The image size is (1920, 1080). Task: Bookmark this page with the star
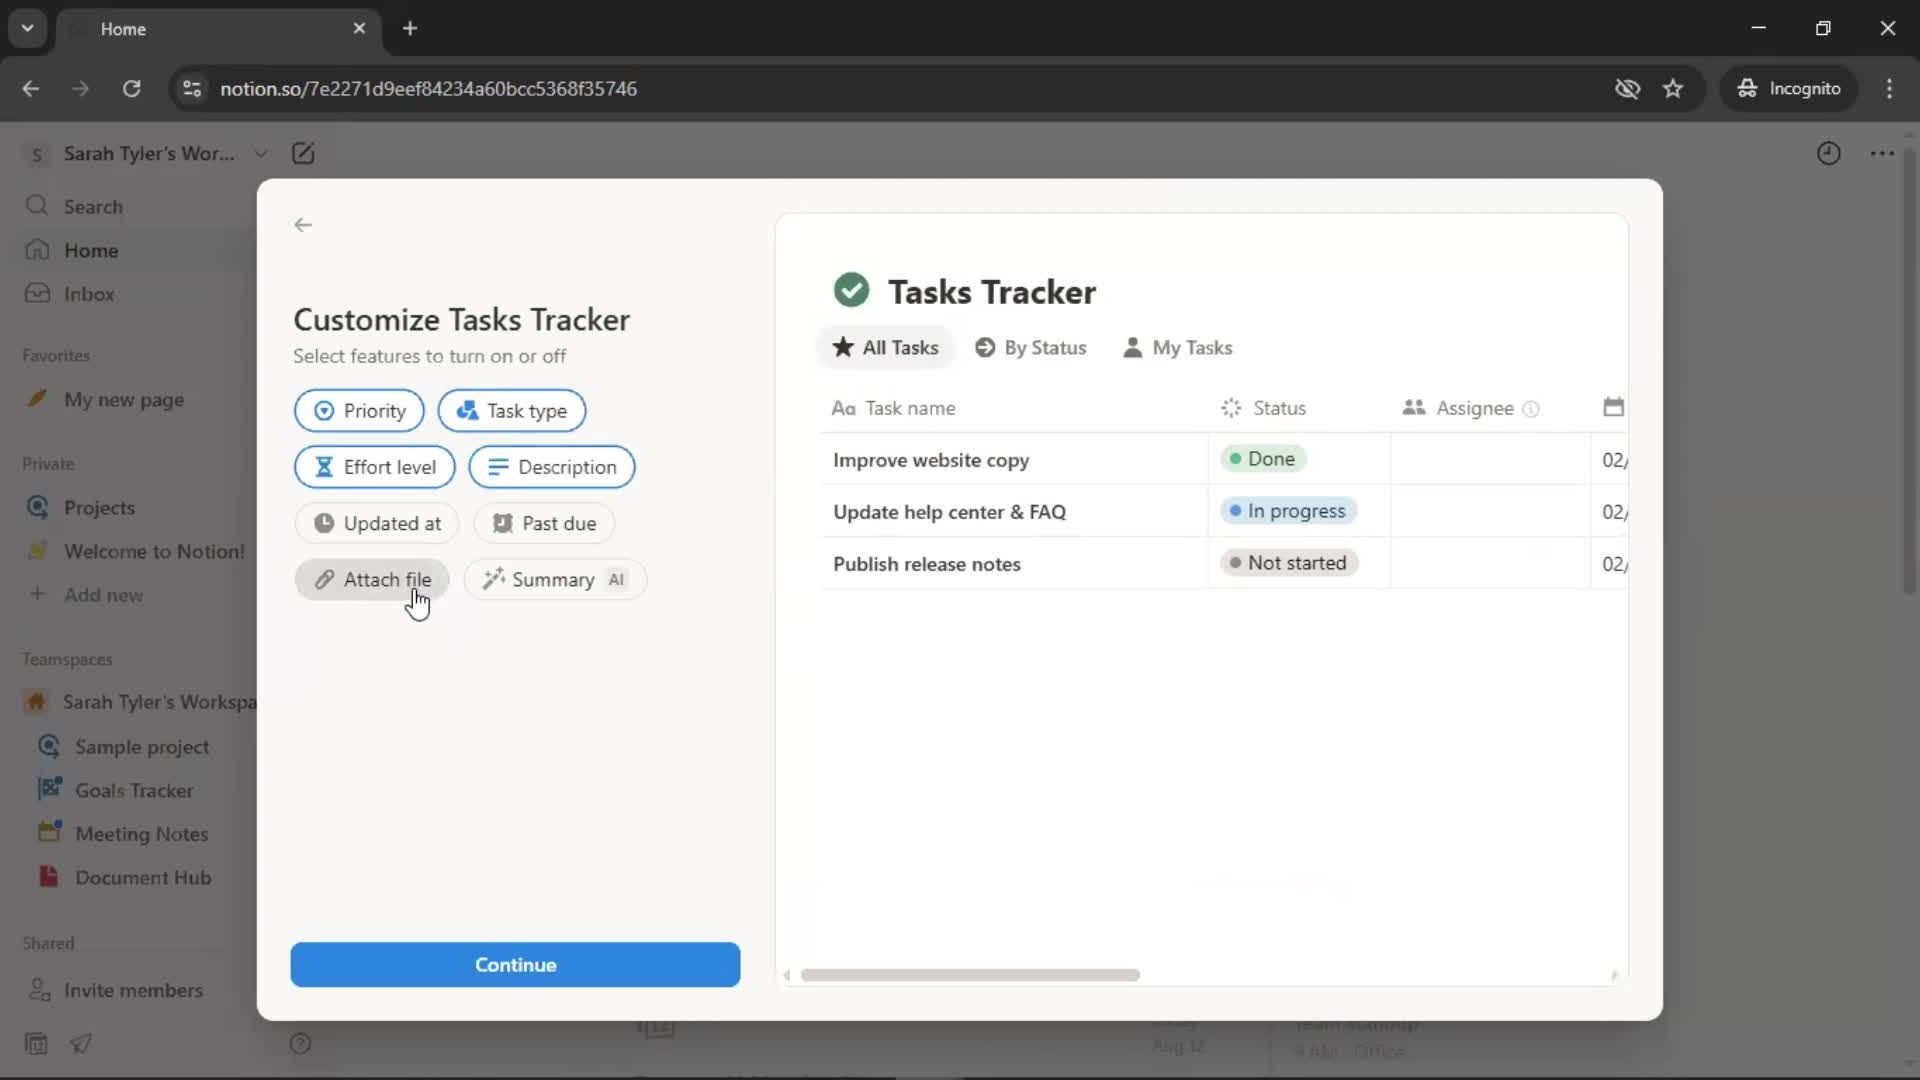tap(1673, 89)
